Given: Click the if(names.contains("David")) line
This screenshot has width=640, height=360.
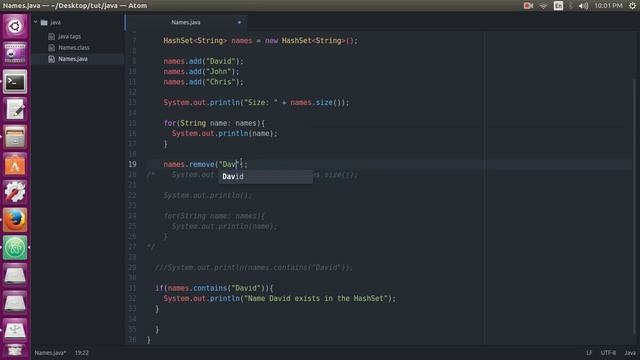Looking at the screenshot, I should 214,288.
